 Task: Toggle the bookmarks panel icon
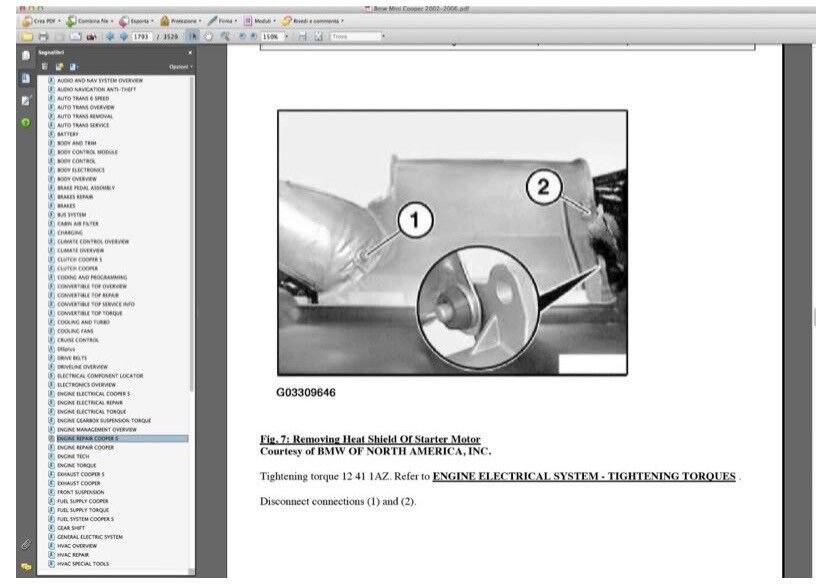pyautogui.click(x=26, y=78)
